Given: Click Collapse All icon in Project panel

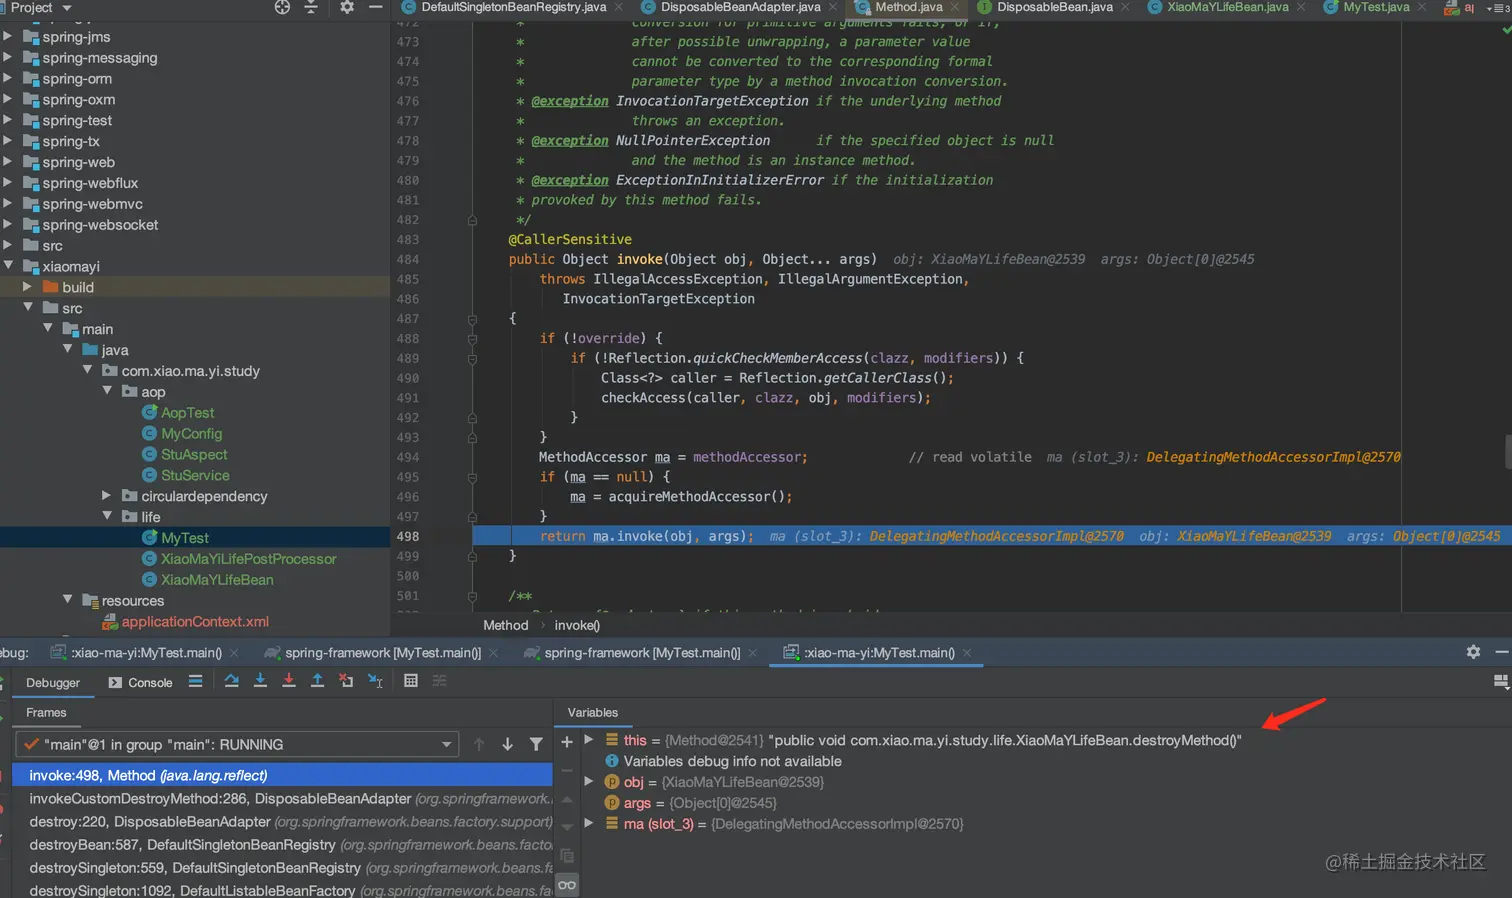Looking at the screenshot, I should [311, 7].
